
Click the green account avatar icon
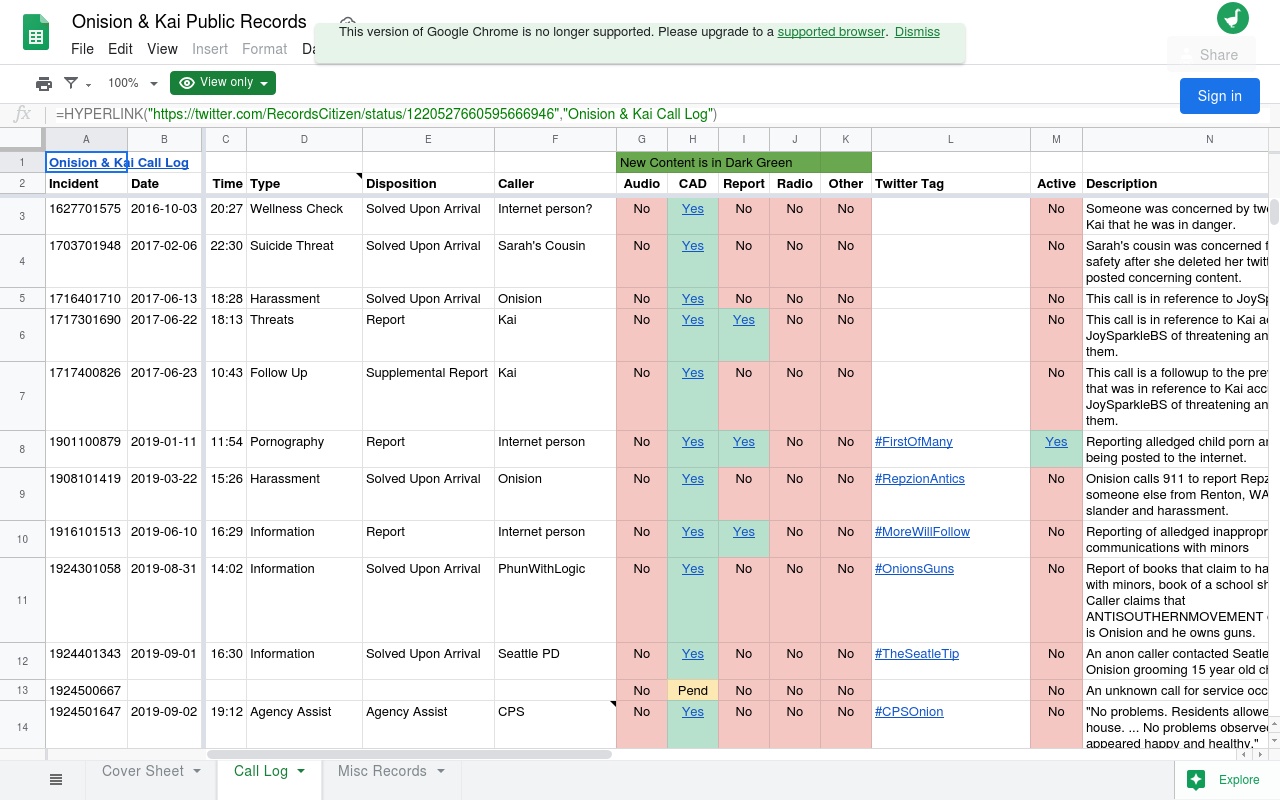1233,18
